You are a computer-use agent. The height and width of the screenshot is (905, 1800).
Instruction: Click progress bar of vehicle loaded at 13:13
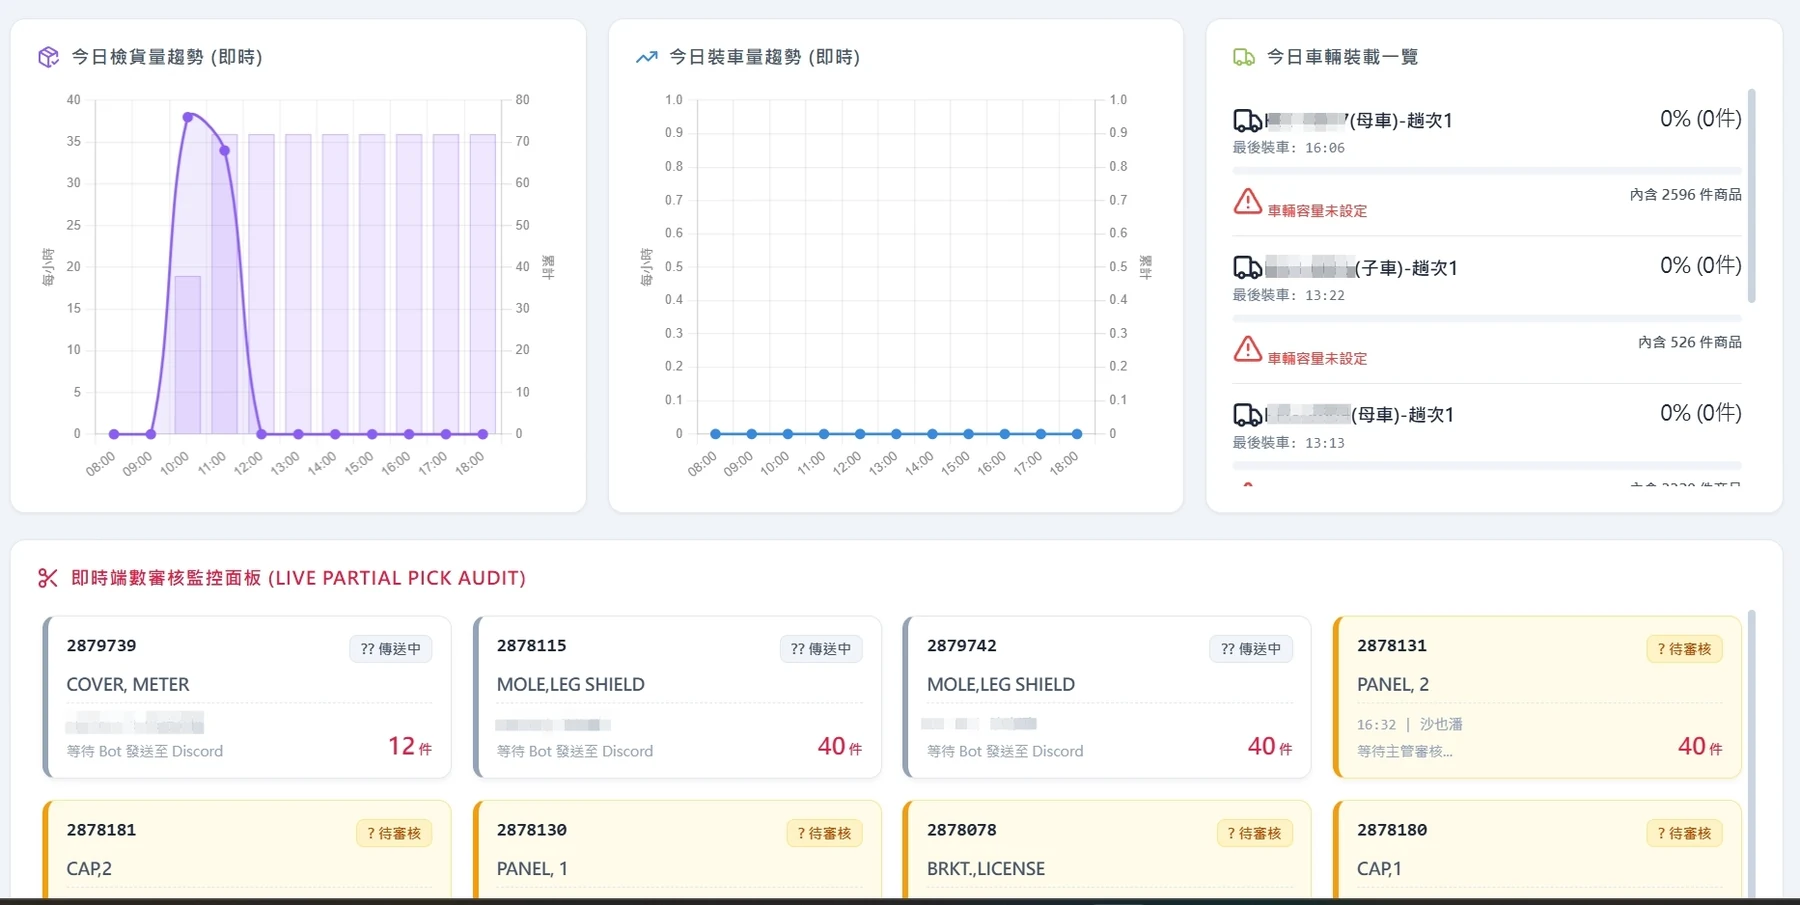click(x=1487, y=465)
